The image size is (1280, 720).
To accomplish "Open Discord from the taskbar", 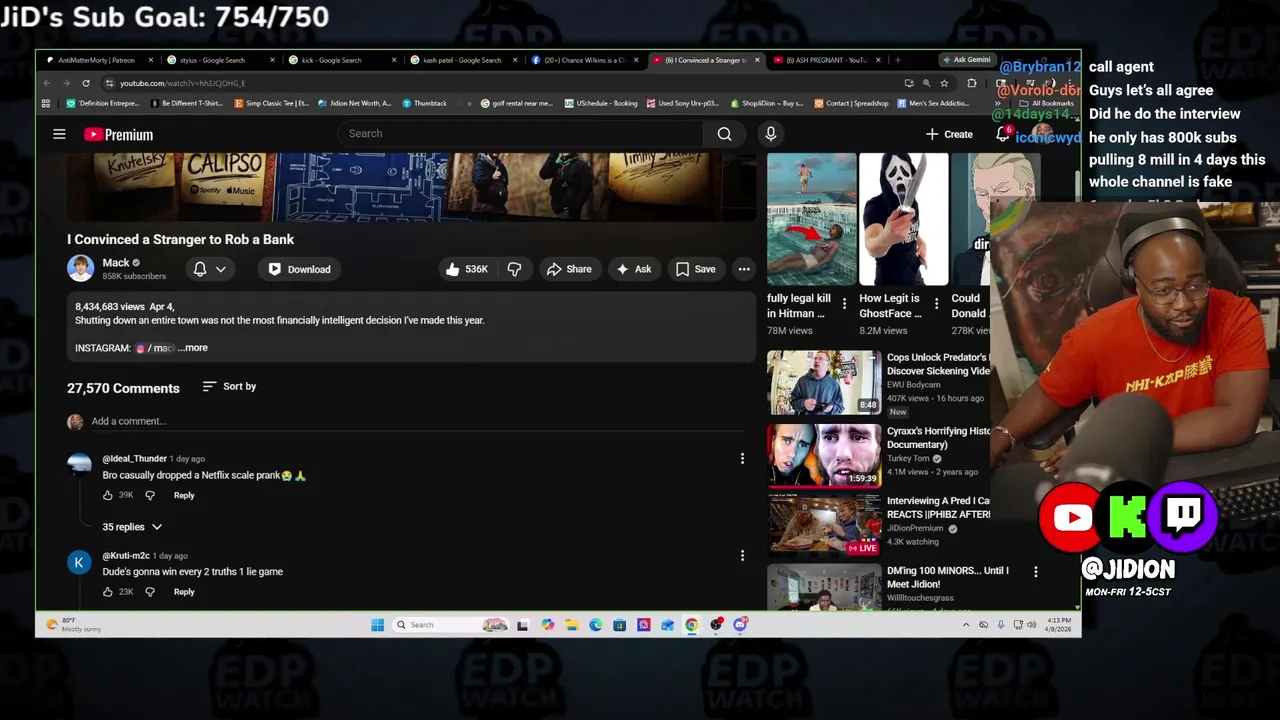I will pyautogui.click(x=740, y=625).
